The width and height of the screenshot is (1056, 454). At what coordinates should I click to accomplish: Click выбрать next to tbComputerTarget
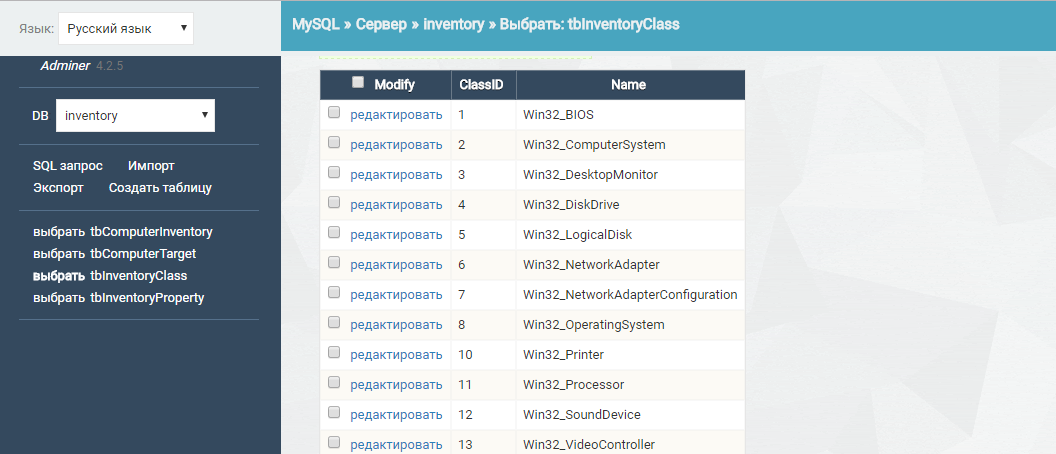pos(59,254)
